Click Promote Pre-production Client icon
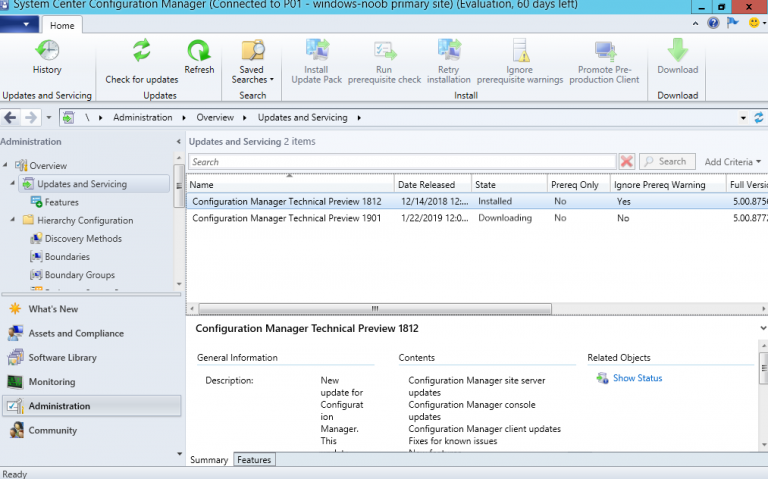 pos(604,61)
